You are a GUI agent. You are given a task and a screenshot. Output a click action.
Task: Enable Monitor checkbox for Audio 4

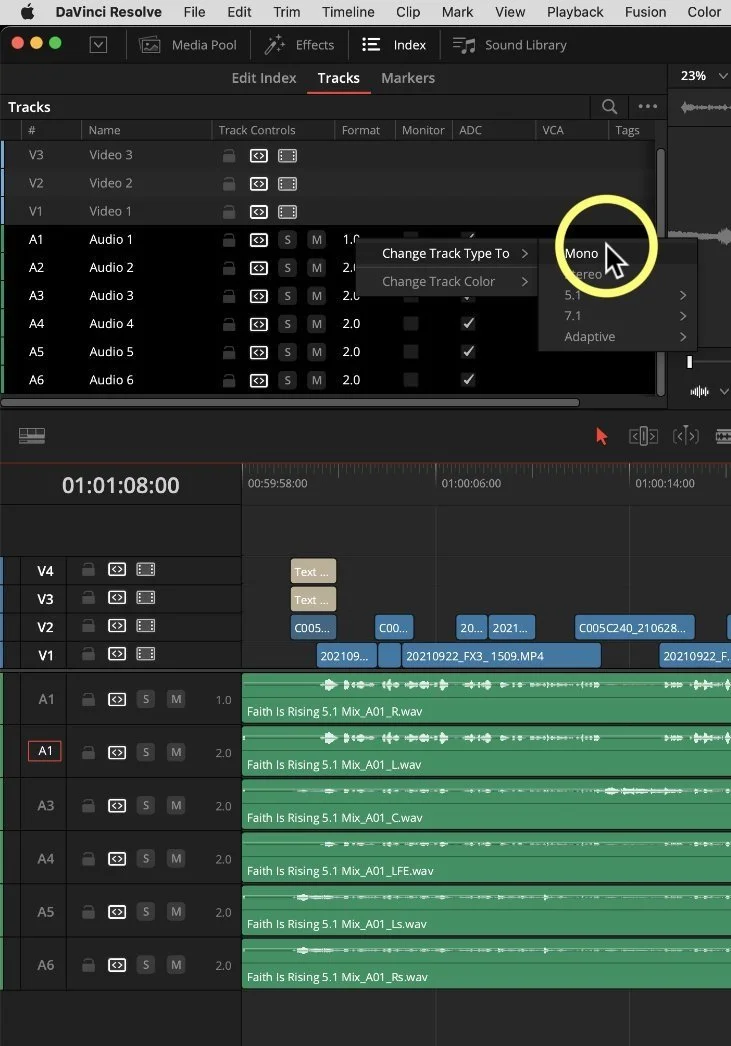pos(411,324)
